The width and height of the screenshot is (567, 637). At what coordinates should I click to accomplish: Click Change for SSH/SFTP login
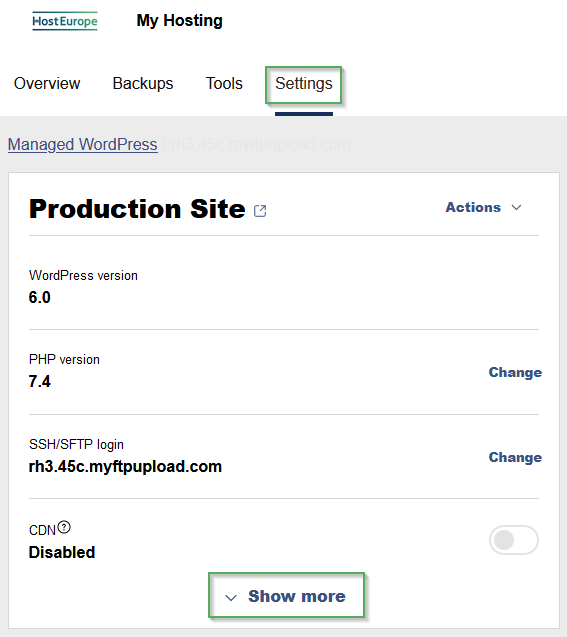point(515,457)
